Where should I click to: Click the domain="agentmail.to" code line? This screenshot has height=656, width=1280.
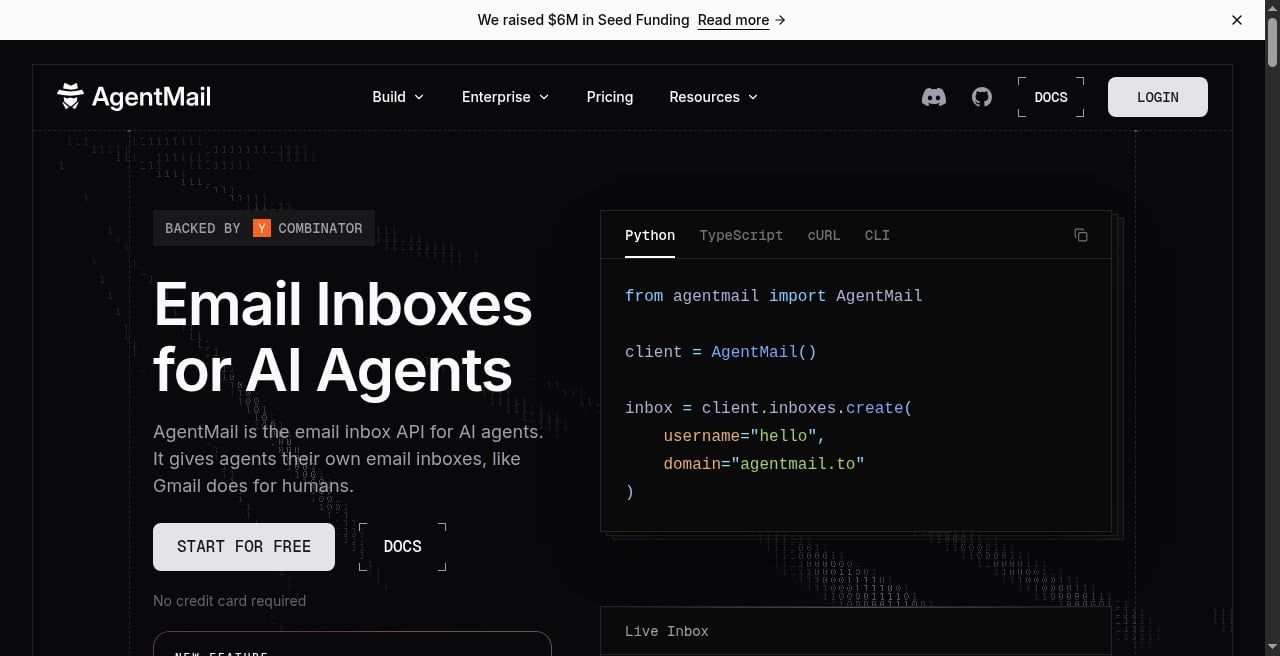[763, 464]
